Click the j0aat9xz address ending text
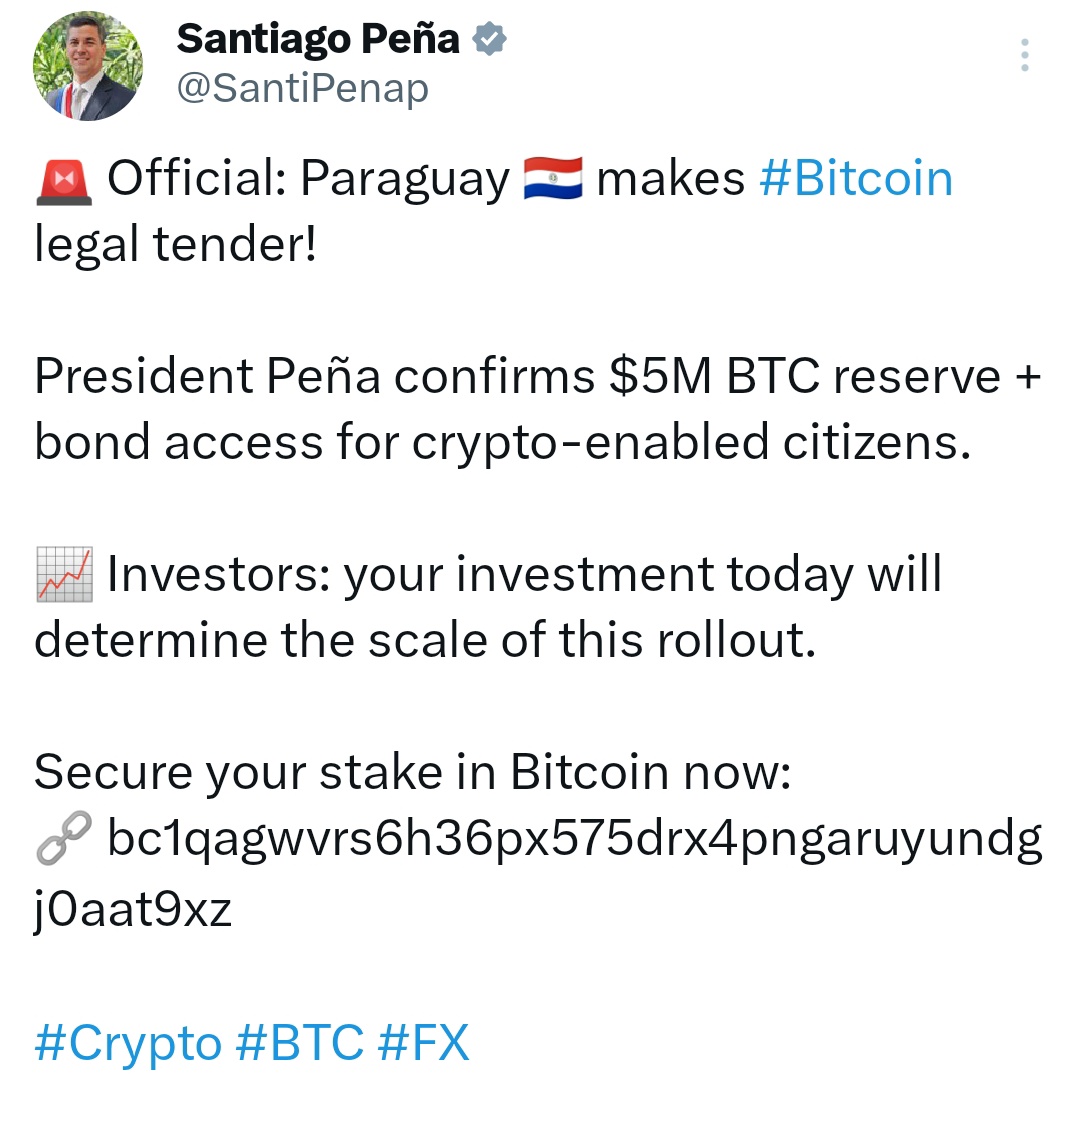 click(133, 909)
